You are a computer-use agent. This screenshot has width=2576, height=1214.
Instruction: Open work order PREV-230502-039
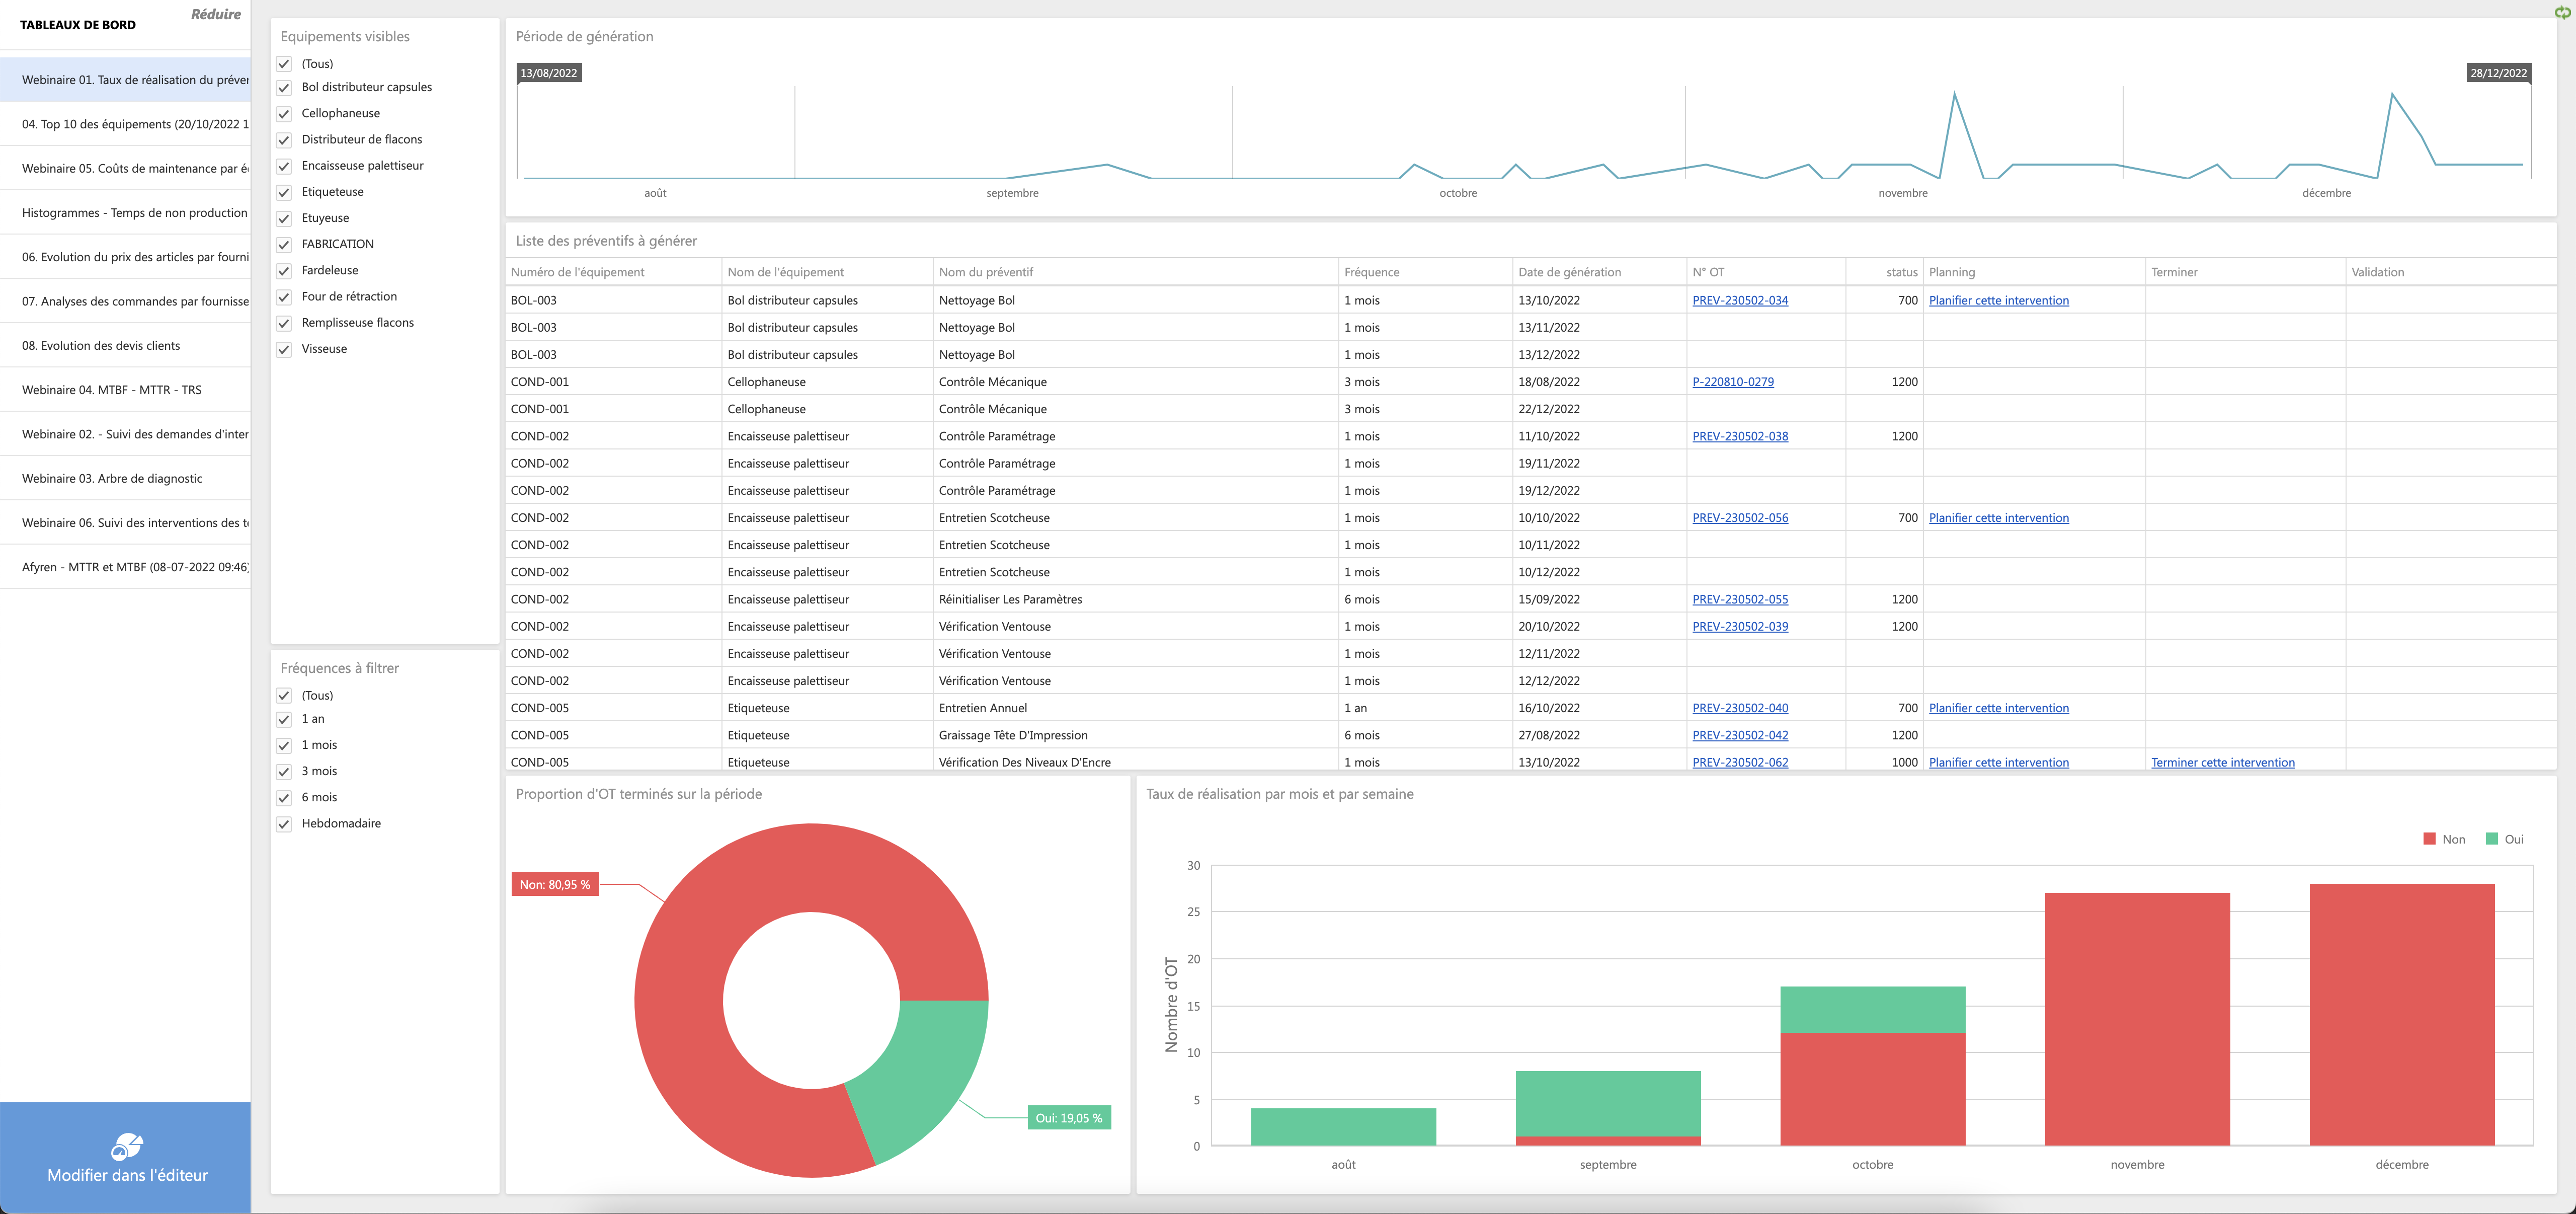(1740, 627)
